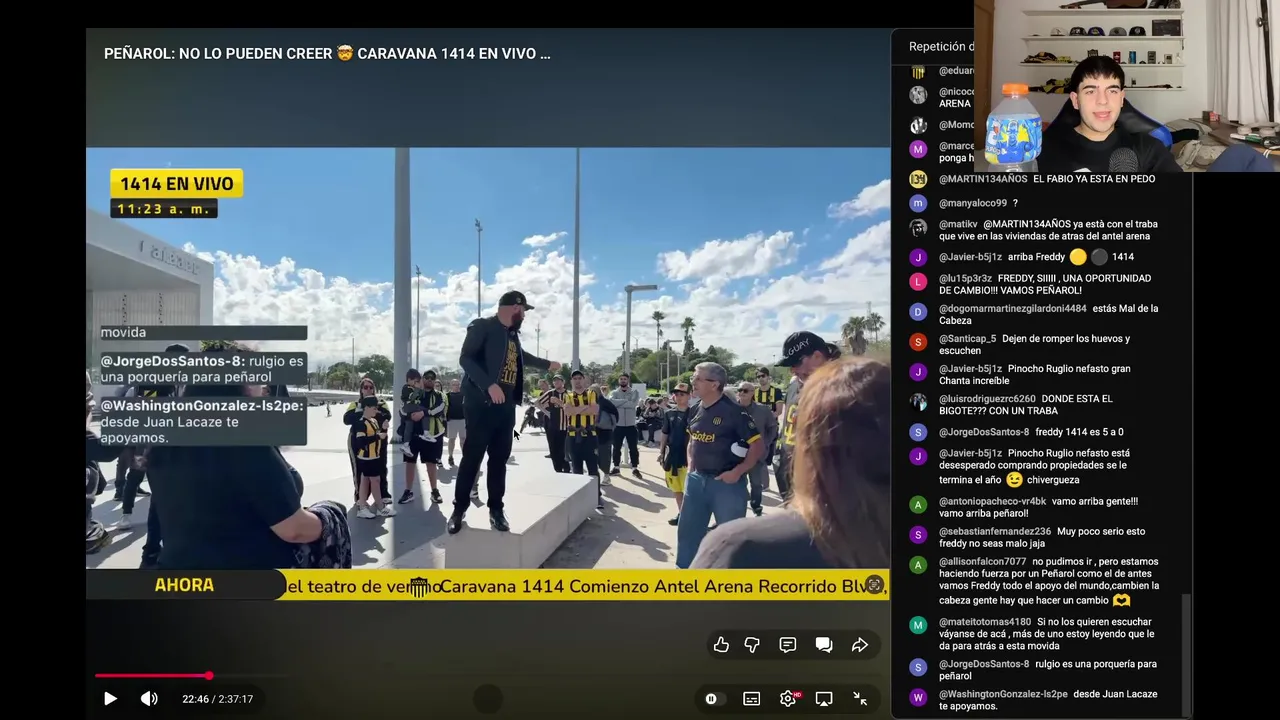Image resolution: width=1280 pixels, height=720 pixels.
Task: Click @lu15p3r3z user avatar
Action: pos(918,282)
